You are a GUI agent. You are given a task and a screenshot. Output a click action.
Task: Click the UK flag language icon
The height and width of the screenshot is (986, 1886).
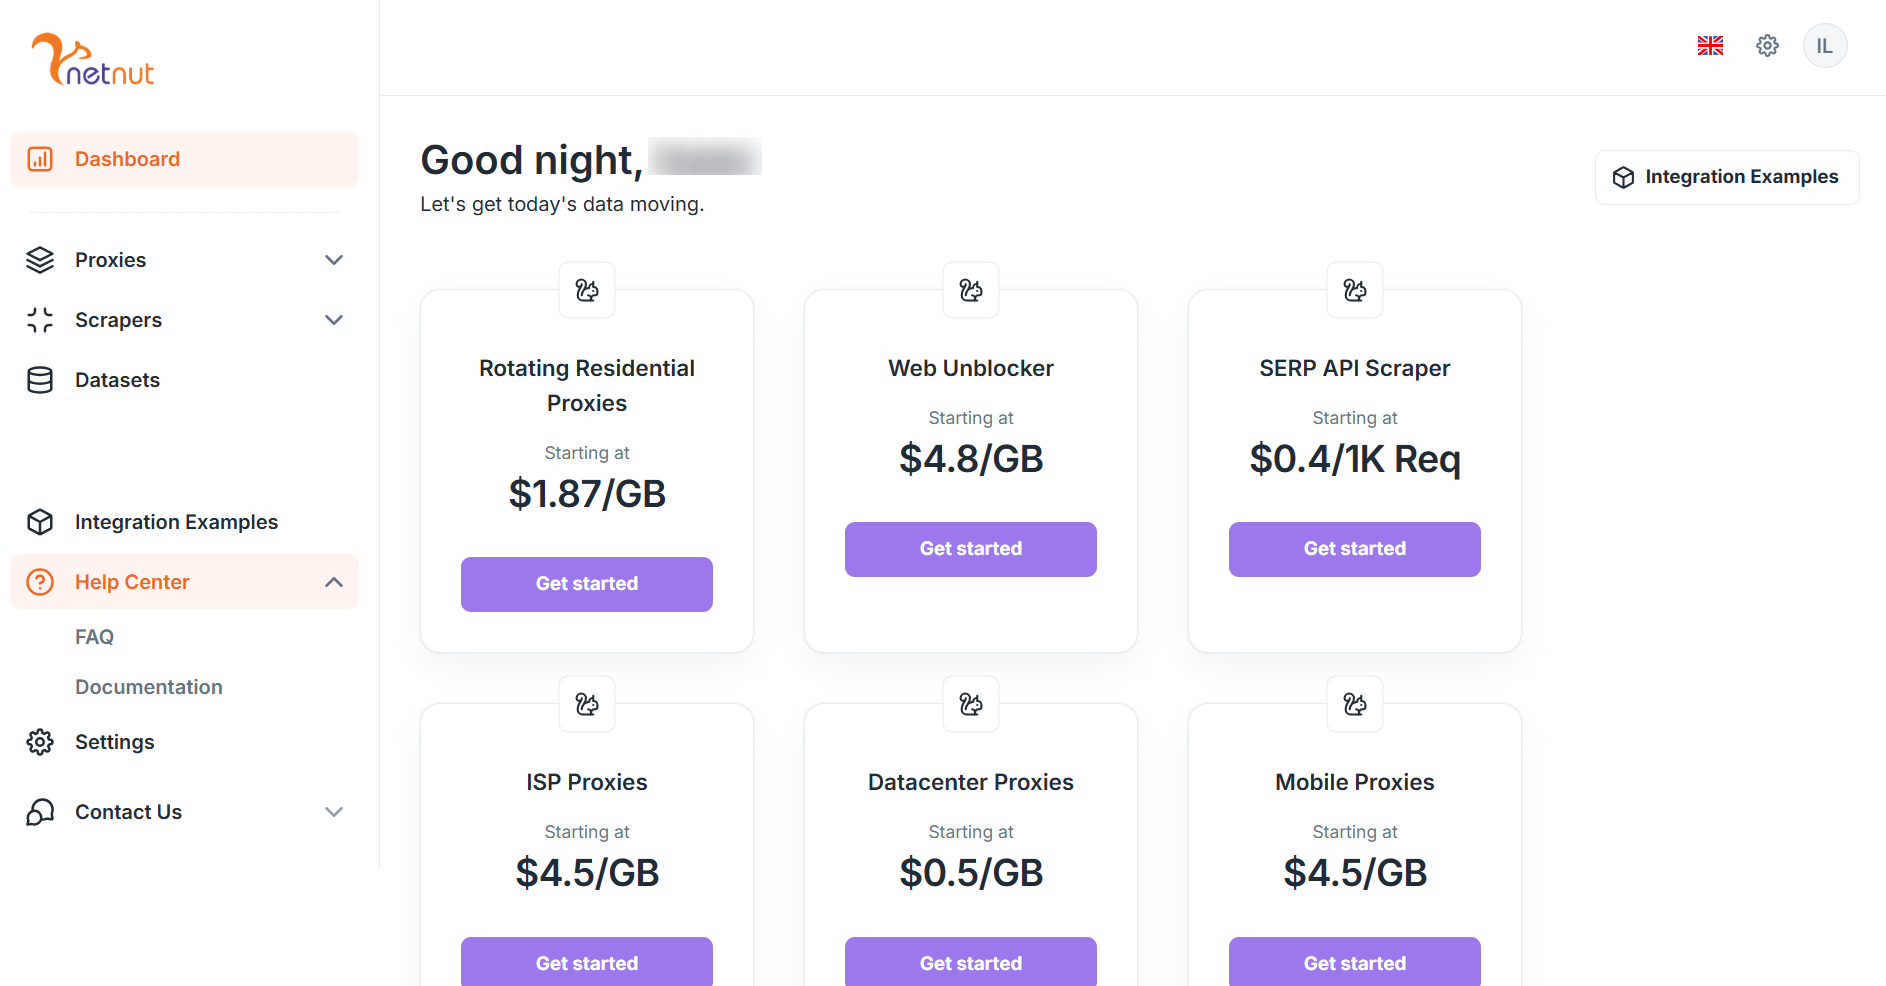coord(1710,46)
